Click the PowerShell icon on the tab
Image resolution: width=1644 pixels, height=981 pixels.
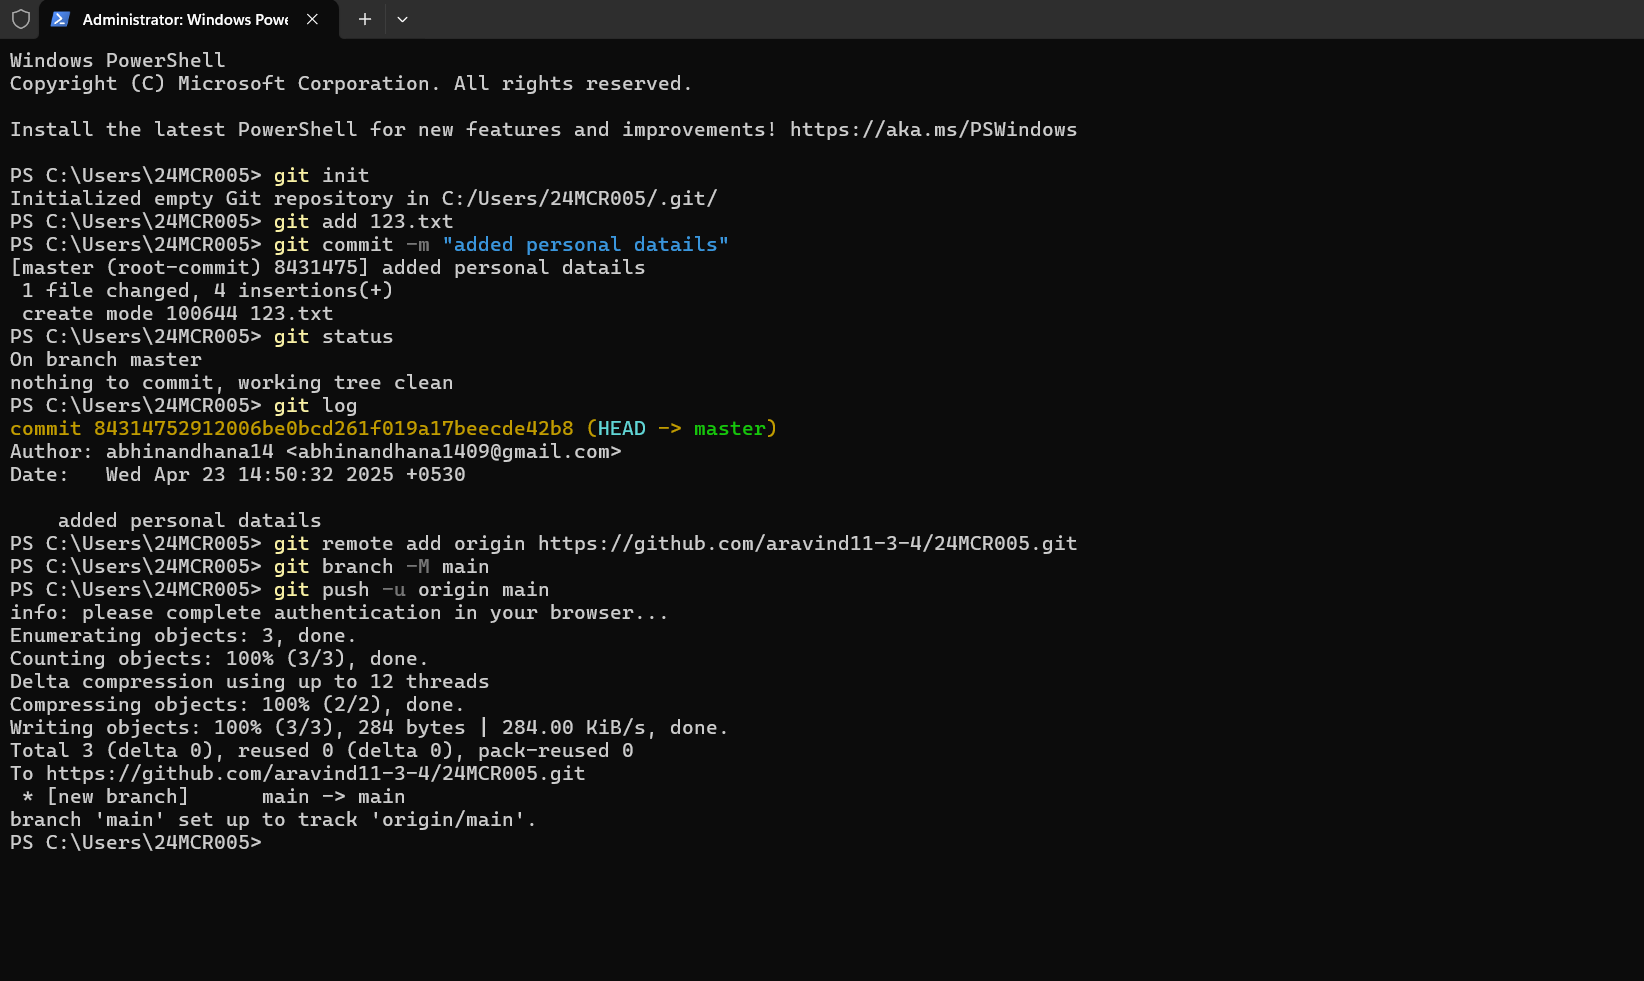point(60,19)
